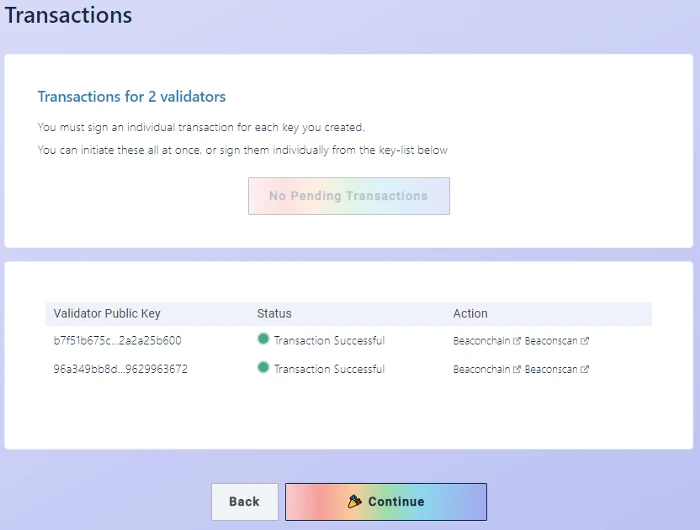
Task: Click external-link icon after Beaconchain in 96a349bb8d row
Action: pyautogui.click(x=517, y=369)
